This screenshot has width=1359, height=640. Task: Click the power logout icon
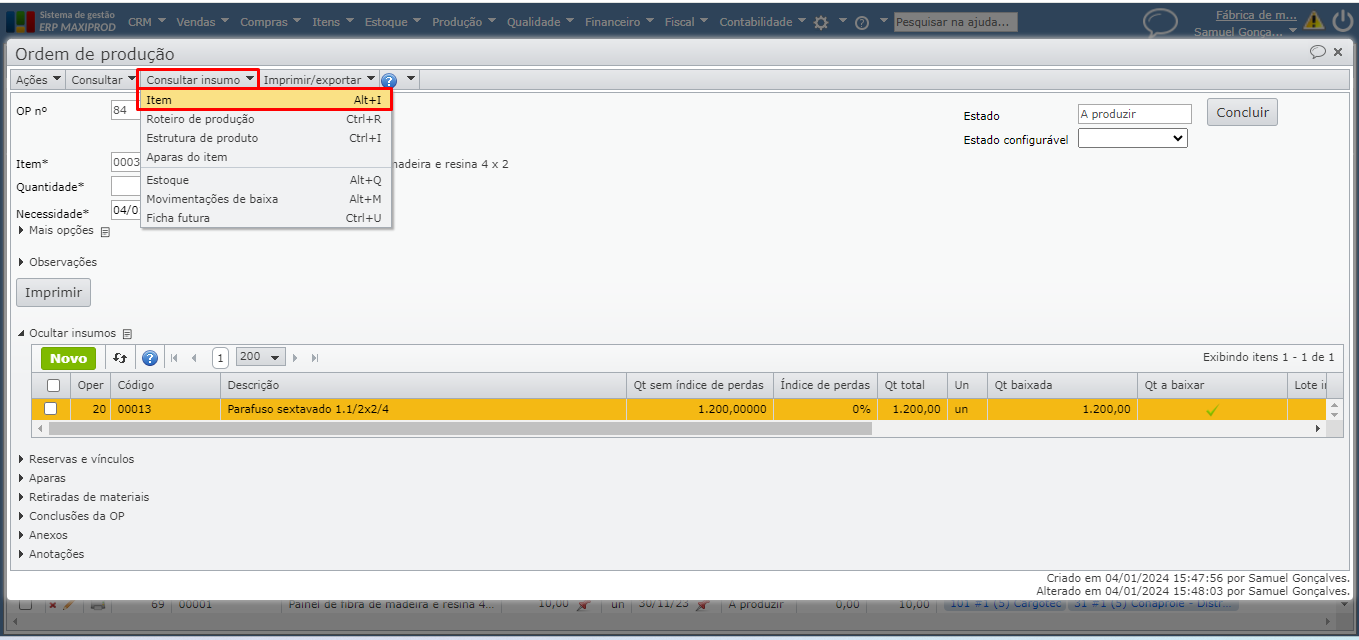(1342, 21)
